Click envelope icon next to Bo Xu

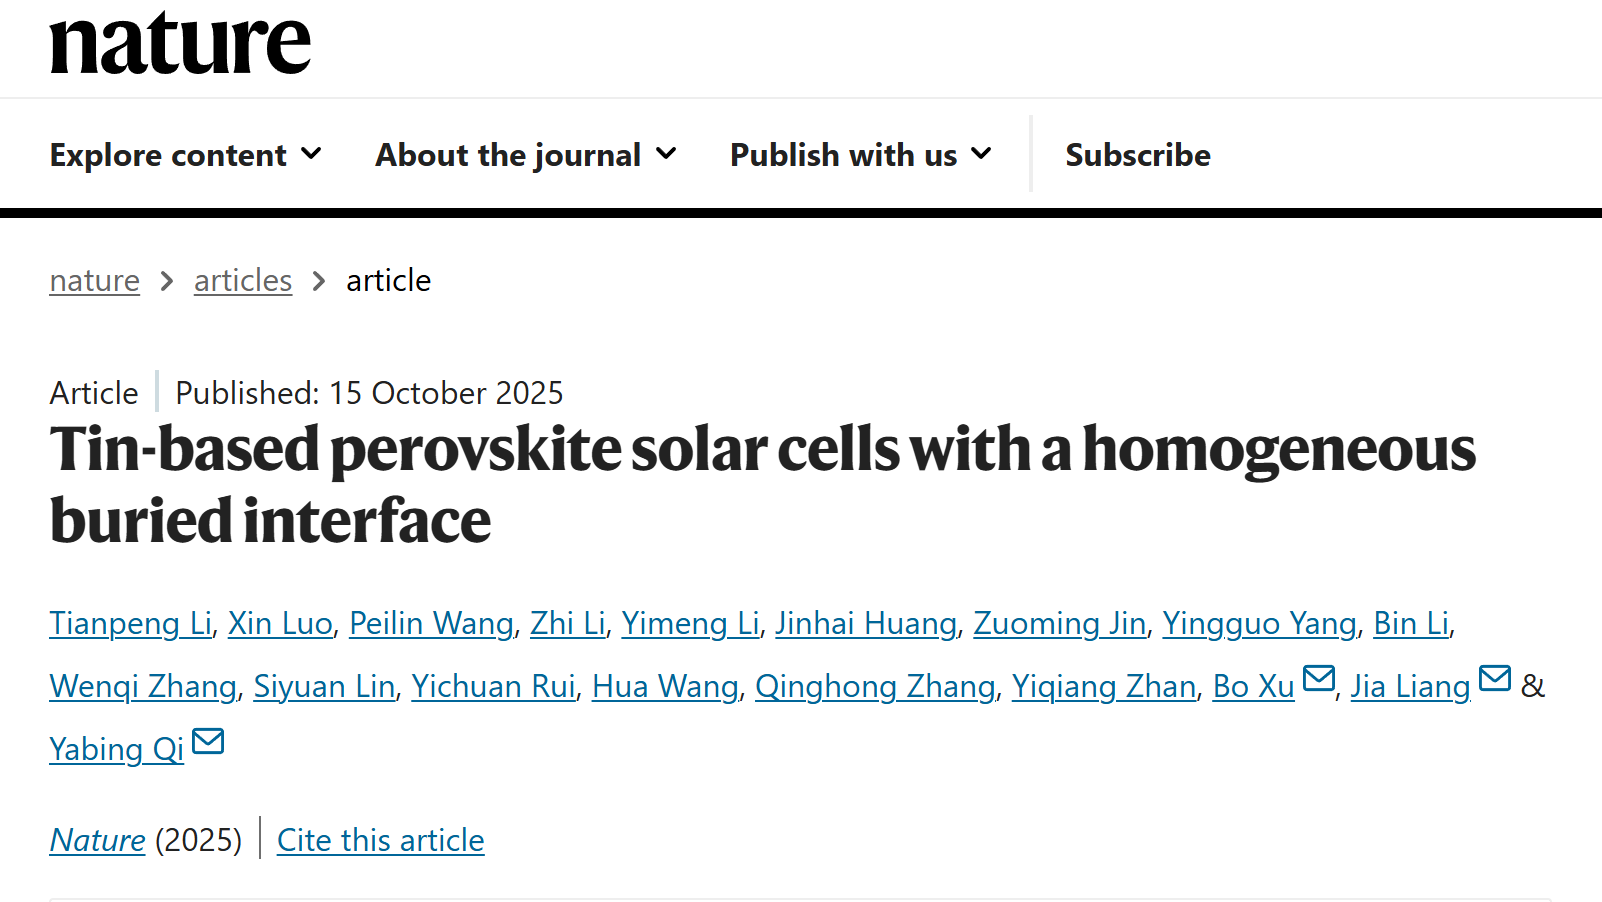(x=1319, y=679)
